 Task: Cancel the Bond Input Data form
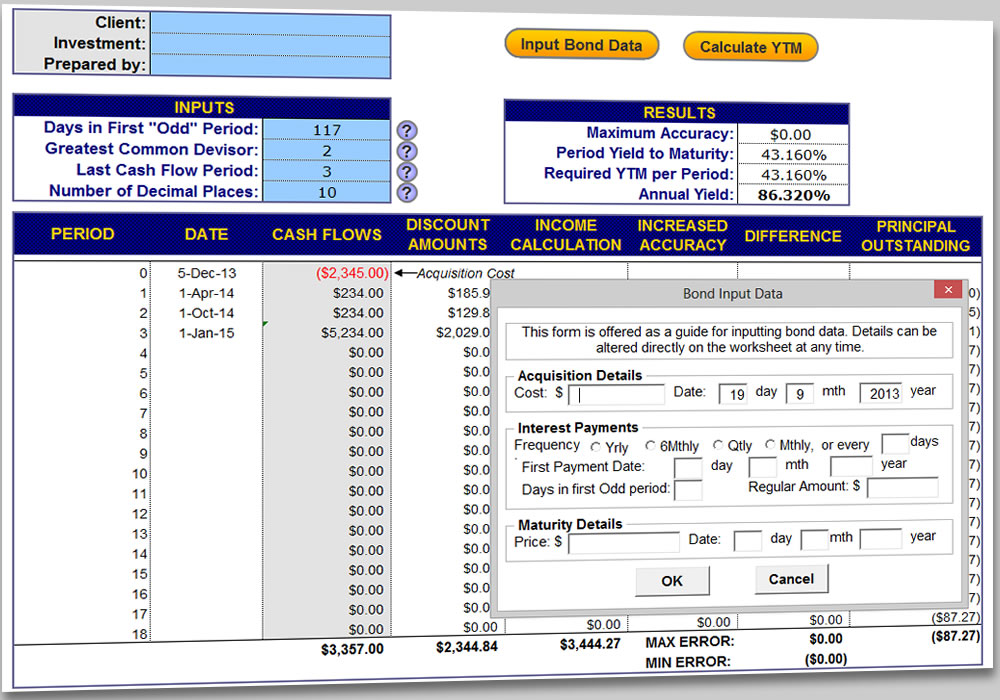point(791,579)
